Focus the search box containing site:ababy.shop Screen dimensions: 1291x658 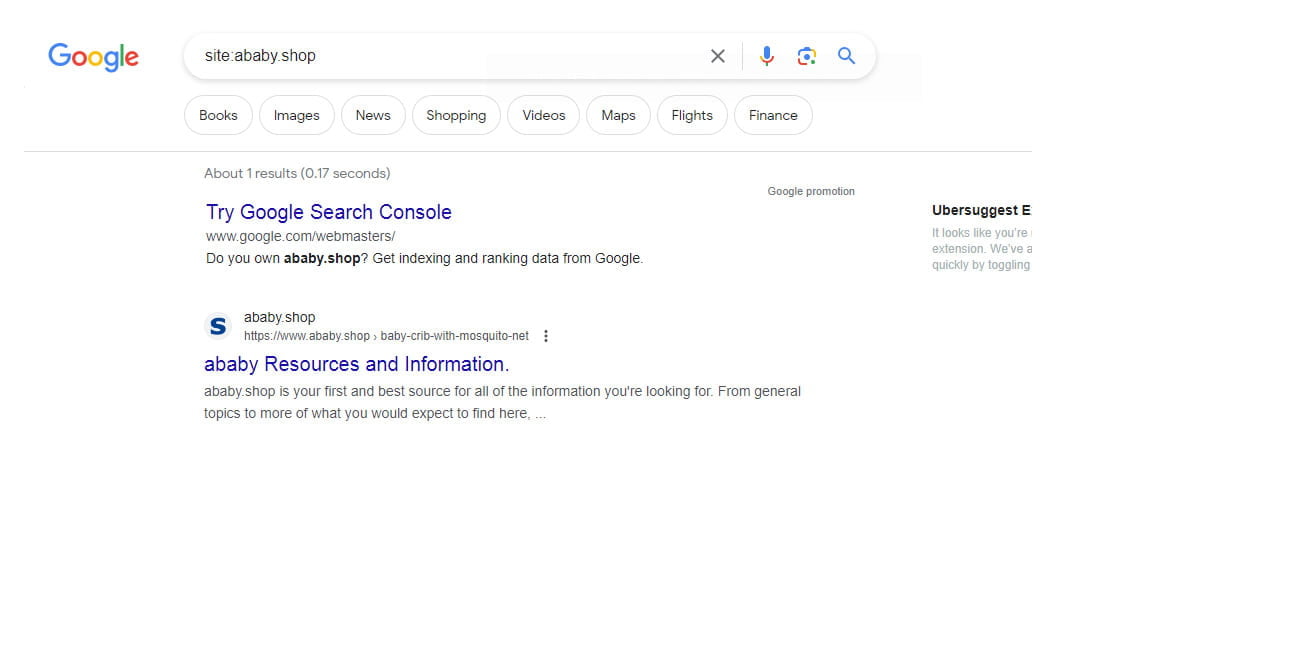tap(450, 56)
